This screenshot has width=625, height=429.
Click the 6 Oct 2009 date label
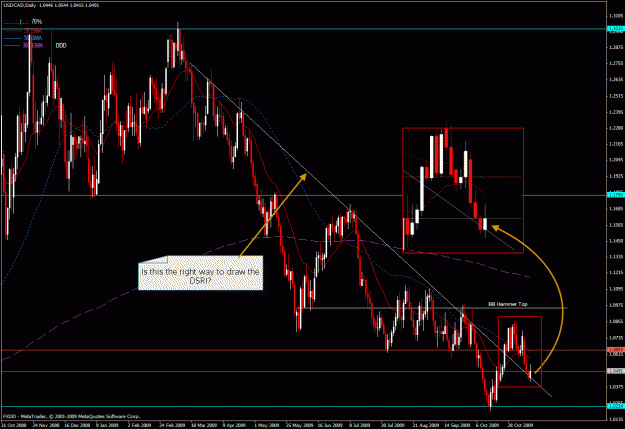click(487, 425)
